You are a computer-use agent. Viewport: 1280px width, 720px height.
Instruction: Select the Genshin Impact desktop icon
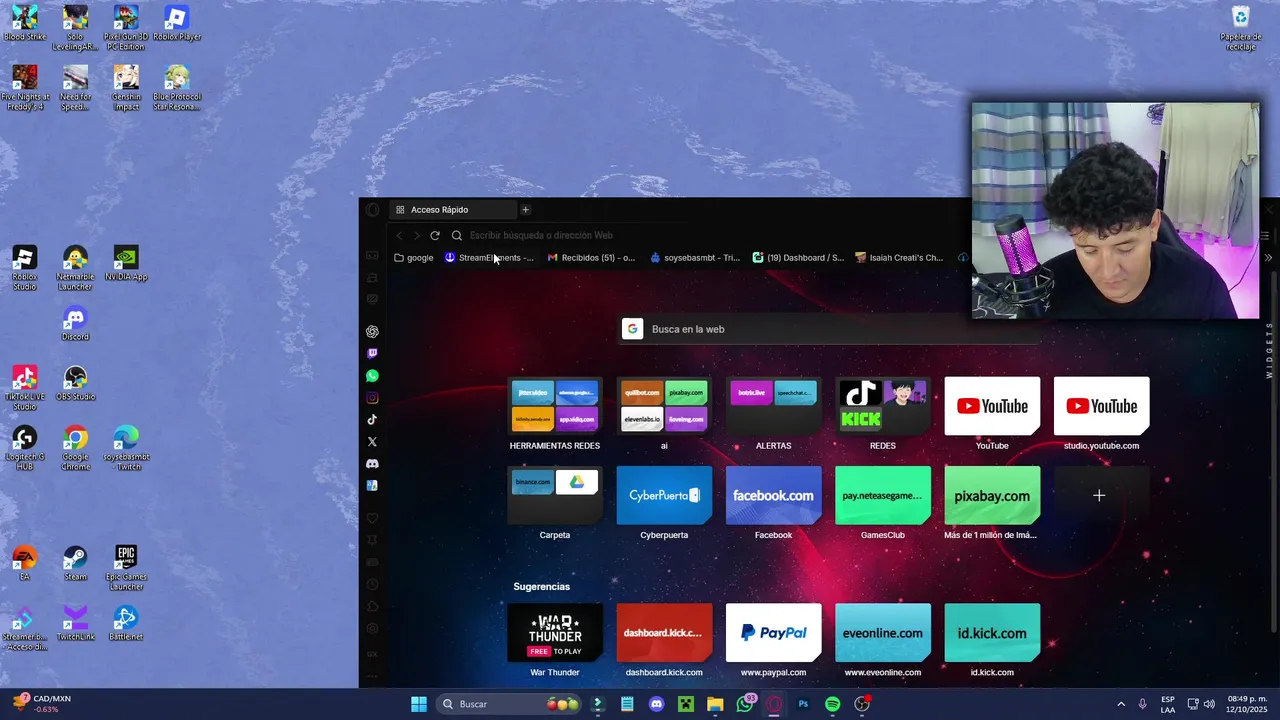tap(126, 88)
